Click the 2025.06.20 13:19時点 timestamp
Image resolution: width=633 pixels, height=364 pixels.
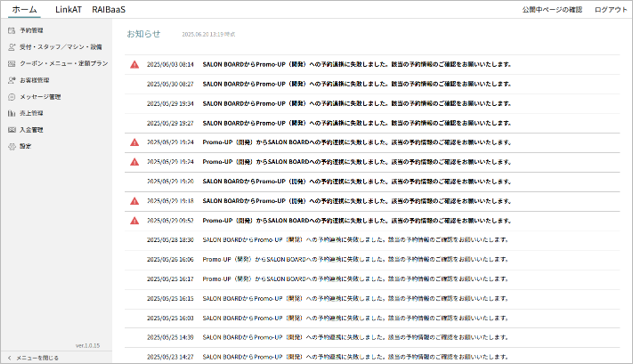(x=208, y=35)
